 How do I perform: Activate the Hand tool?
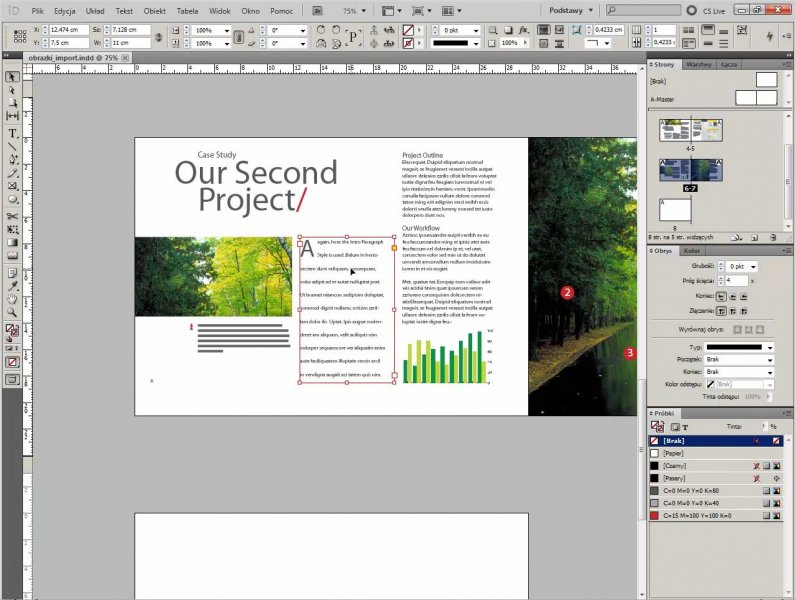click(x=13, y=298)
